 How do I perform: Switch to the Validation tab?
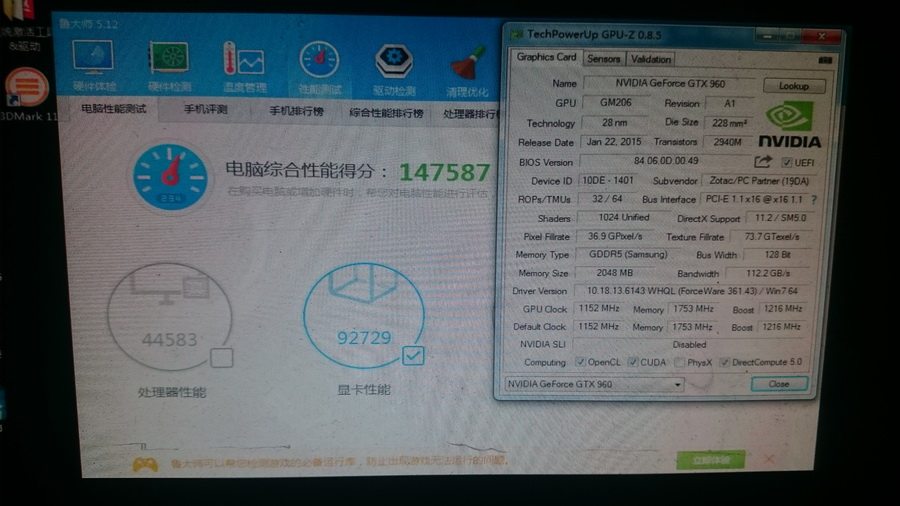[x=650, y=59]
